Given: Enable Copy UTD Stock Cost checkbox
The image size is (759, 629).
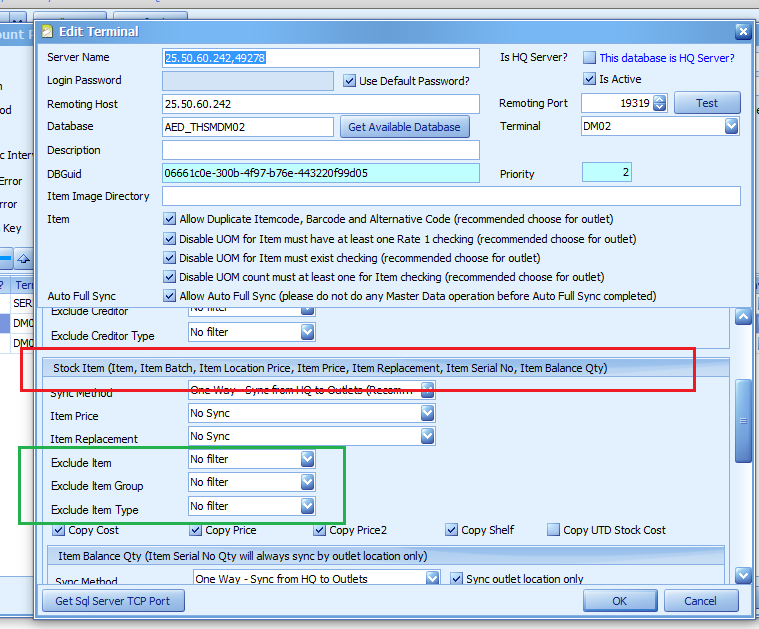Looking at the screenshot, I should 554,530.
